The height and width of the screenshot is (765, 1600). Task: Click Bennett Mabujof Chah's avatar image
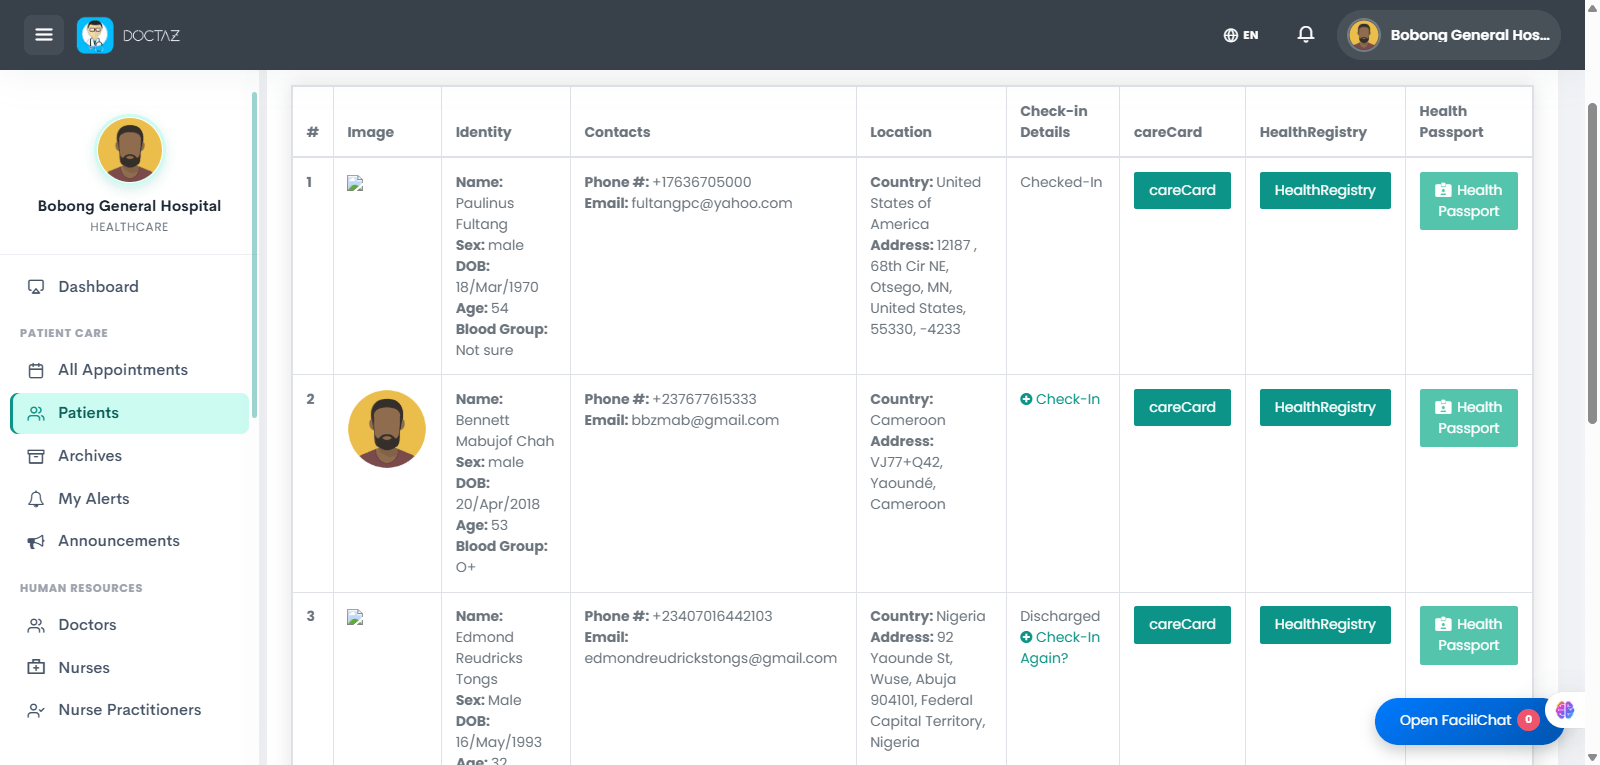[x=387, y=429]
